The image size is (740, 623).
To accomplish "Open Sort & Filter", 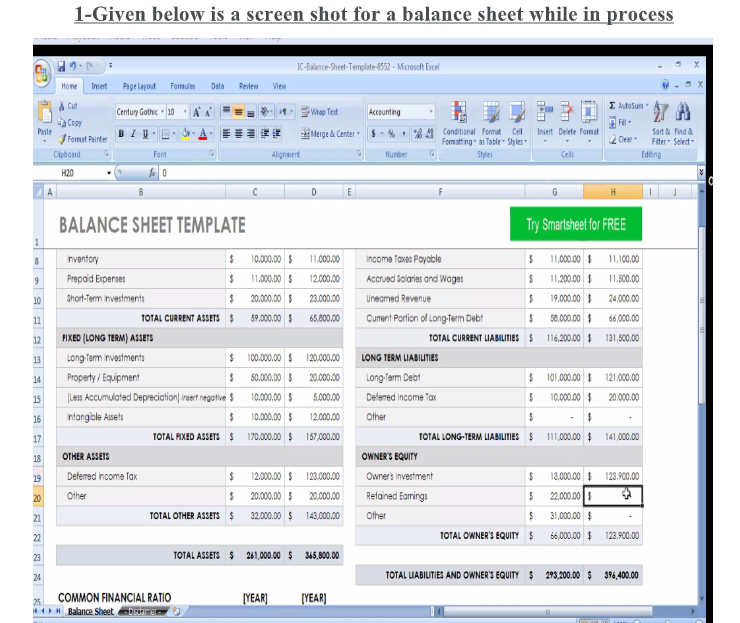I will pyautogui.click(x=661, y=124).
